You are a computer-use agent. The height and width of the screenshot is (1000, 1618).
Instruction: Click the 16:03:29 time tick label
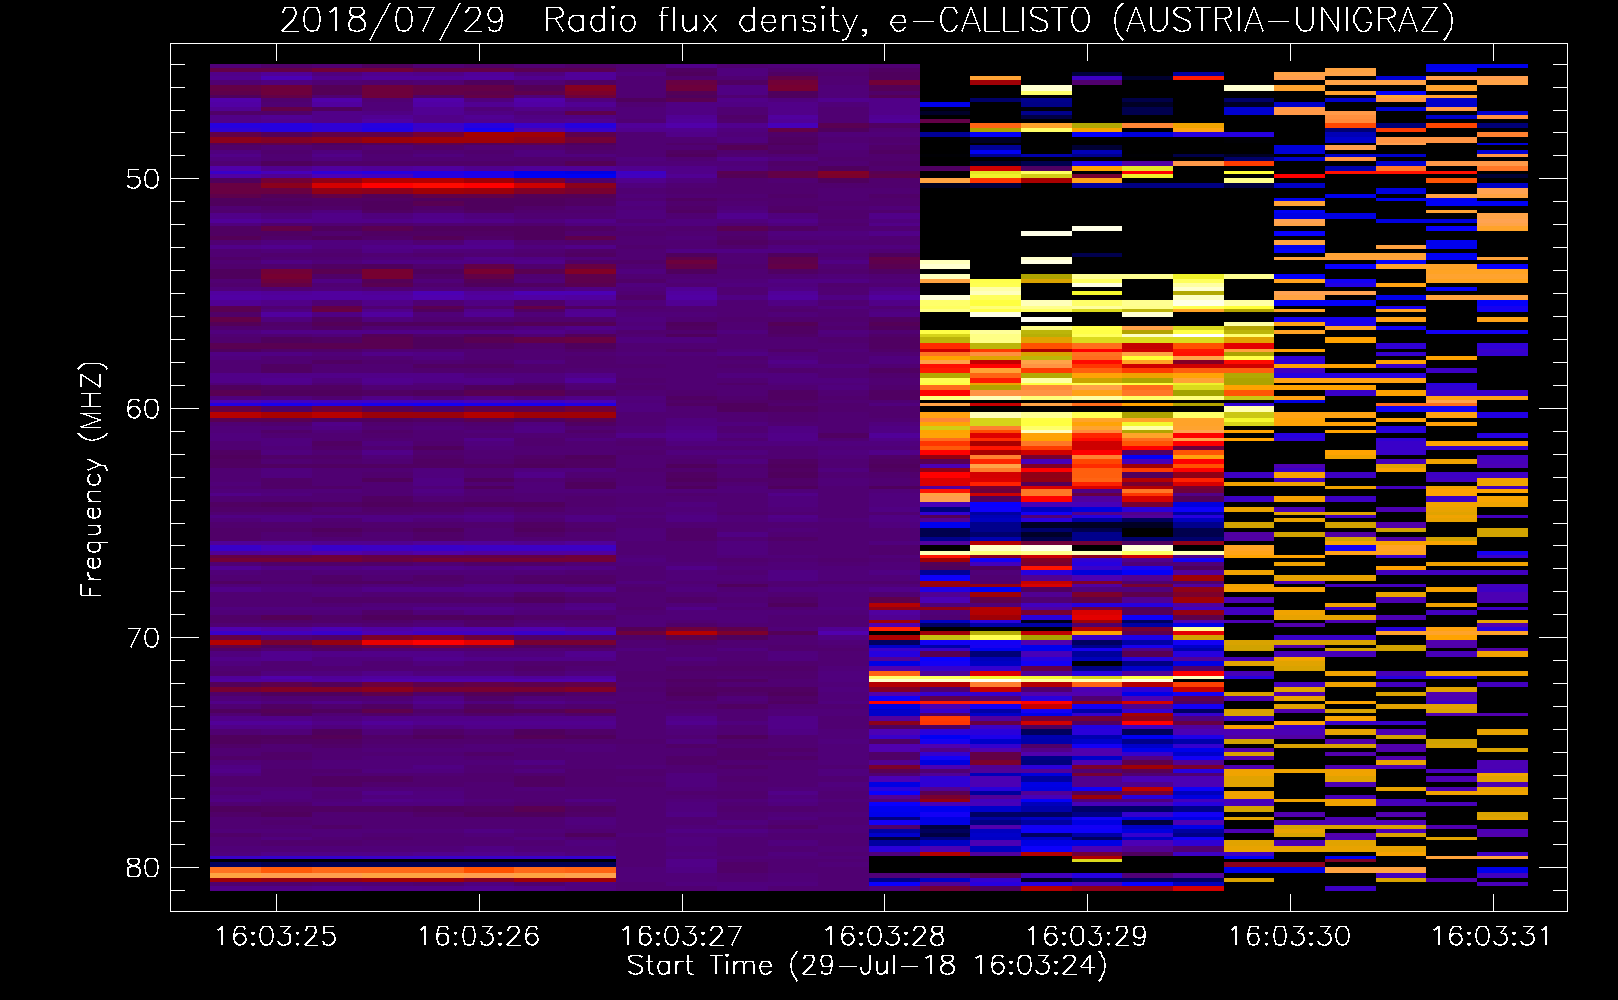pyautogui.click(x=1087, y=936)
